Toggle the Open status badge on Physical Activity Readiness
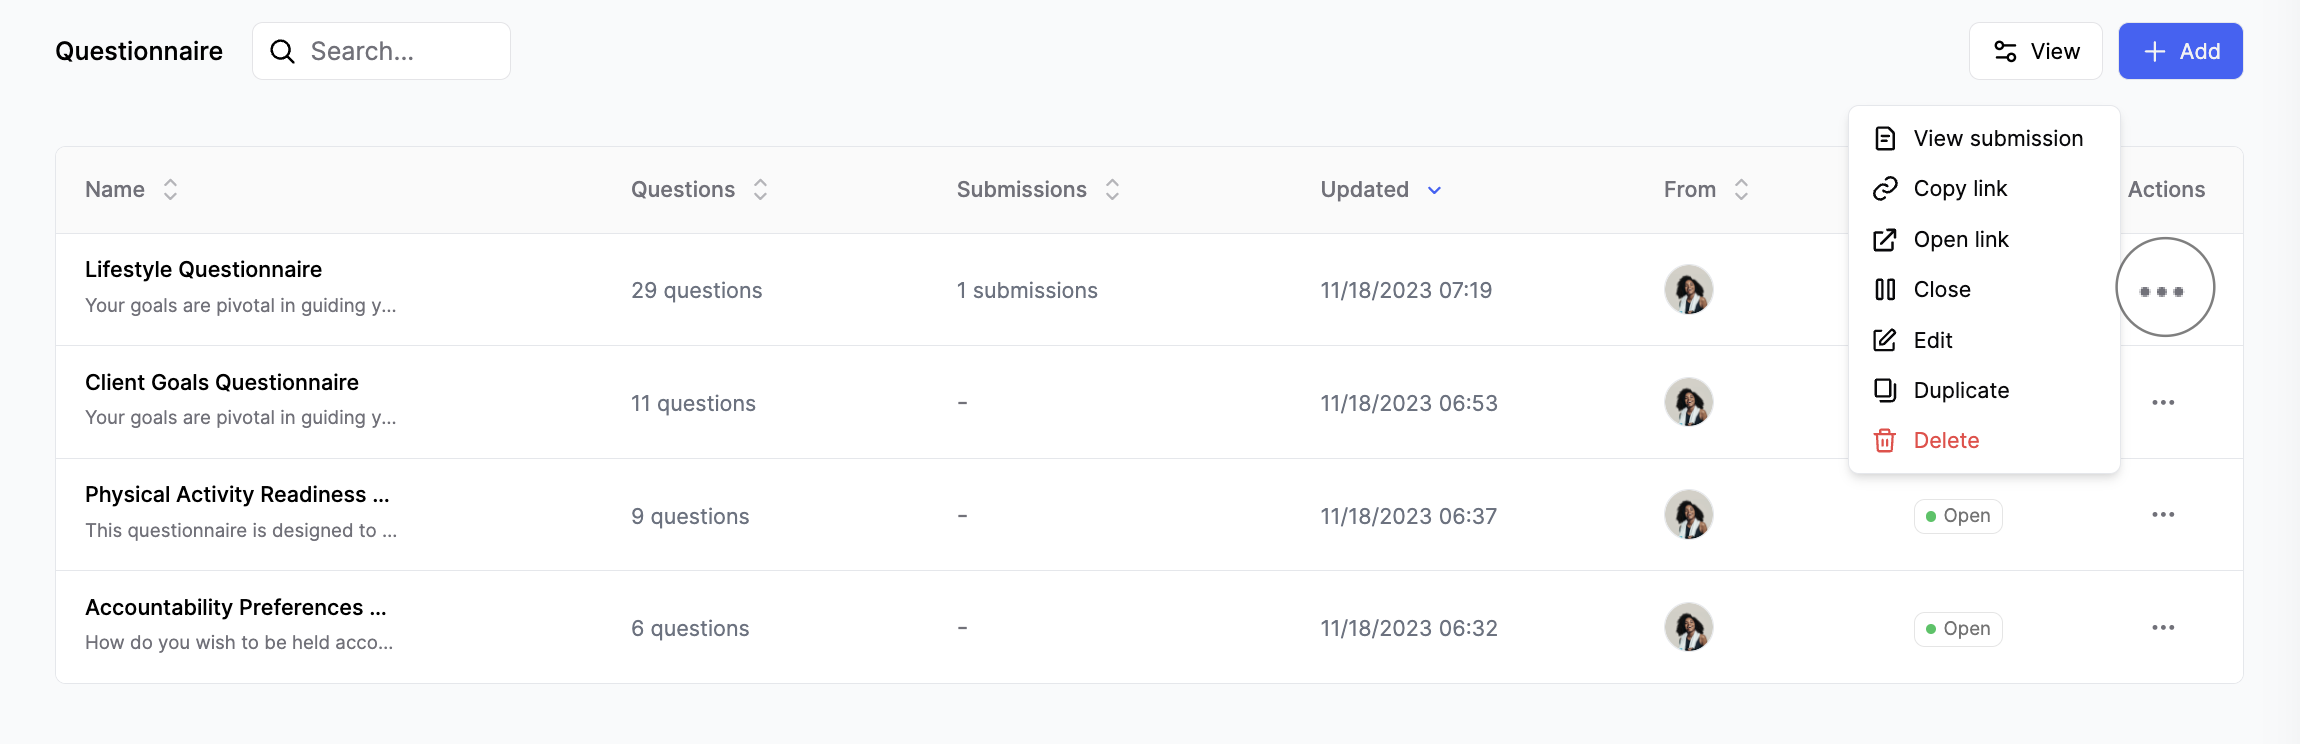2300x744 pixels. (1957, 515)
